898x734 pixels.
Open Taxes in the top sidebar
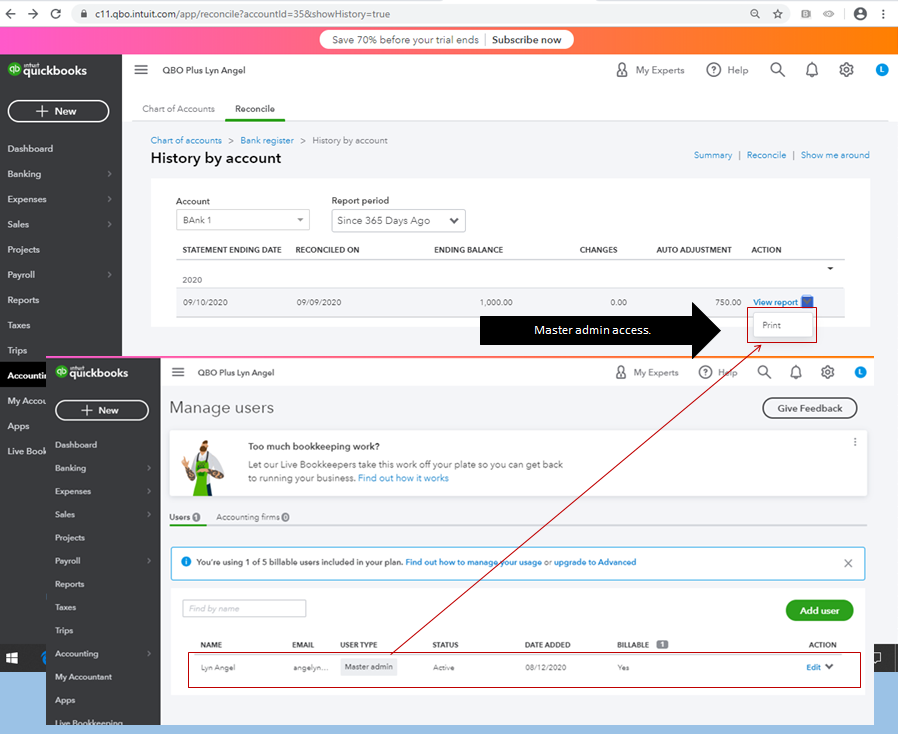19,325
